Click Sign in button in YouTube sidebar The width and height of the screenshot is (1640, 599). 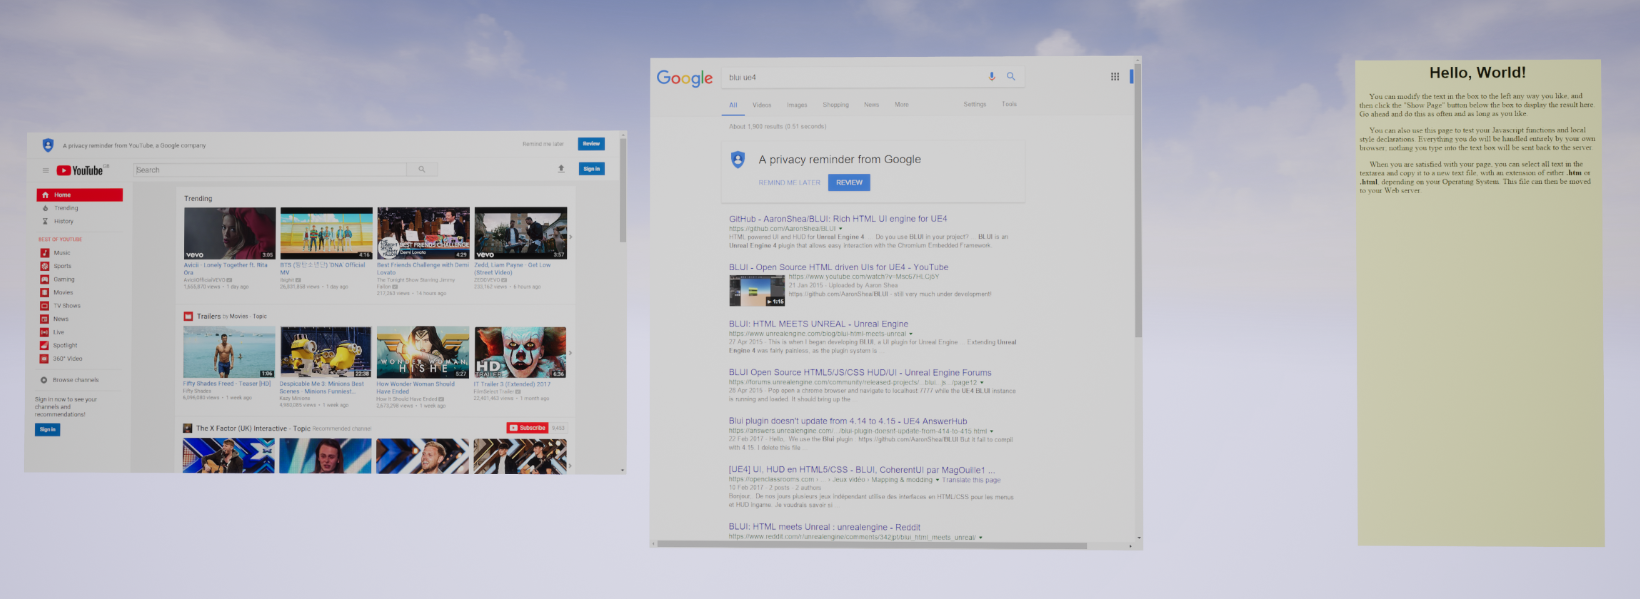point(47,429)
